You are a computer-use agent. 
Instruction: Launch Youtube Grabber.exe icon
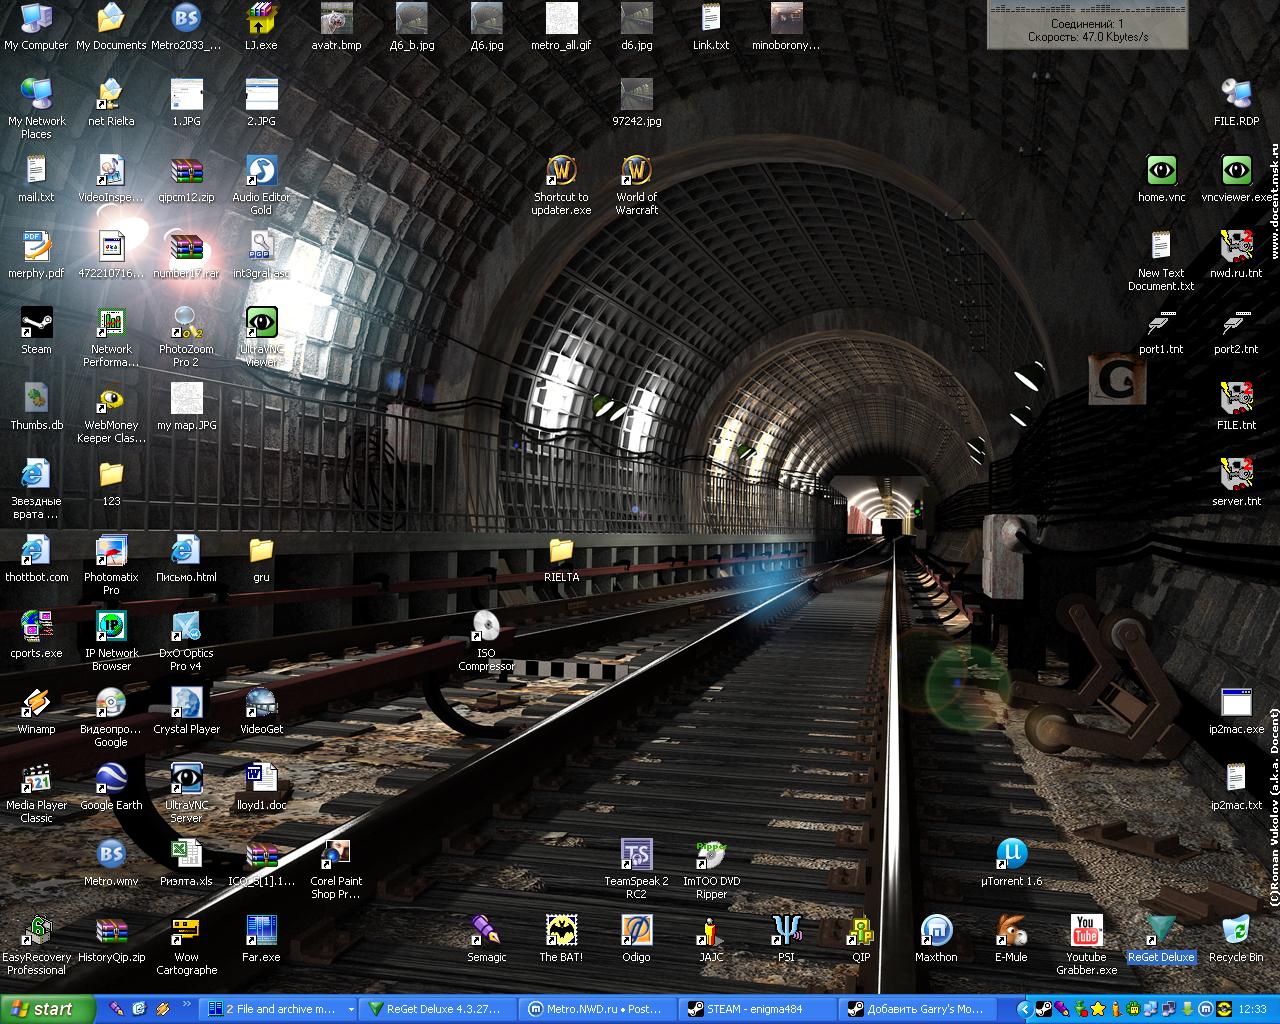pos(1086,936)
